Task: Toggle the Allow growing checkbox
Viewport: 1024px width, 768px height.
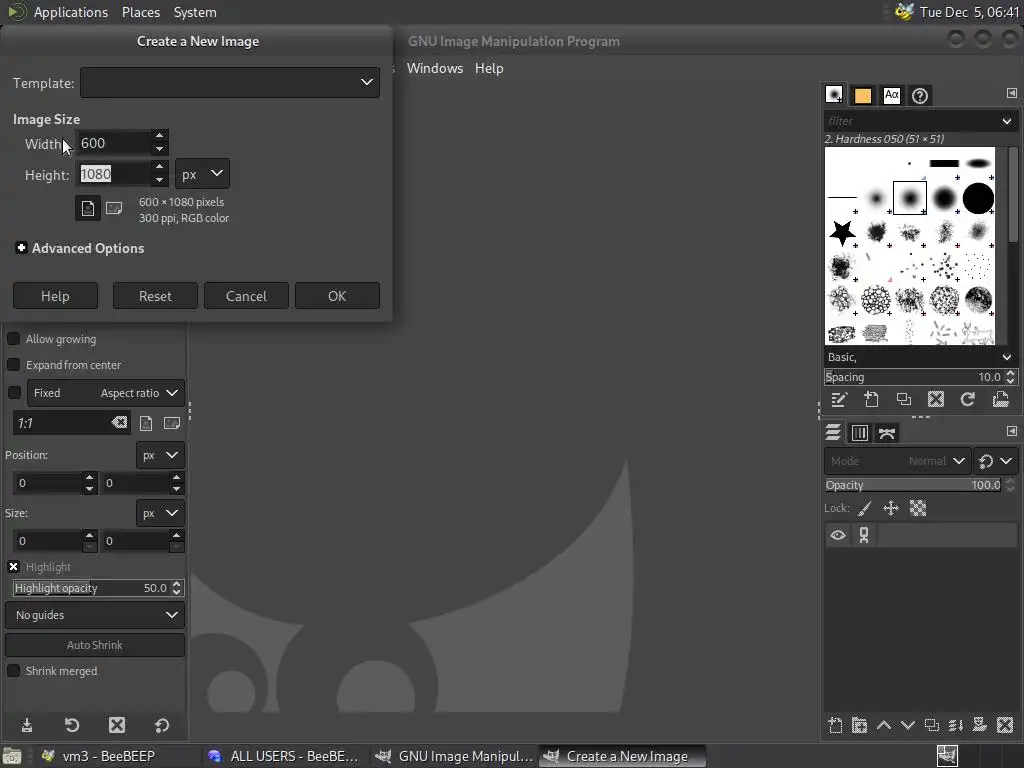Action: [13, 339]
